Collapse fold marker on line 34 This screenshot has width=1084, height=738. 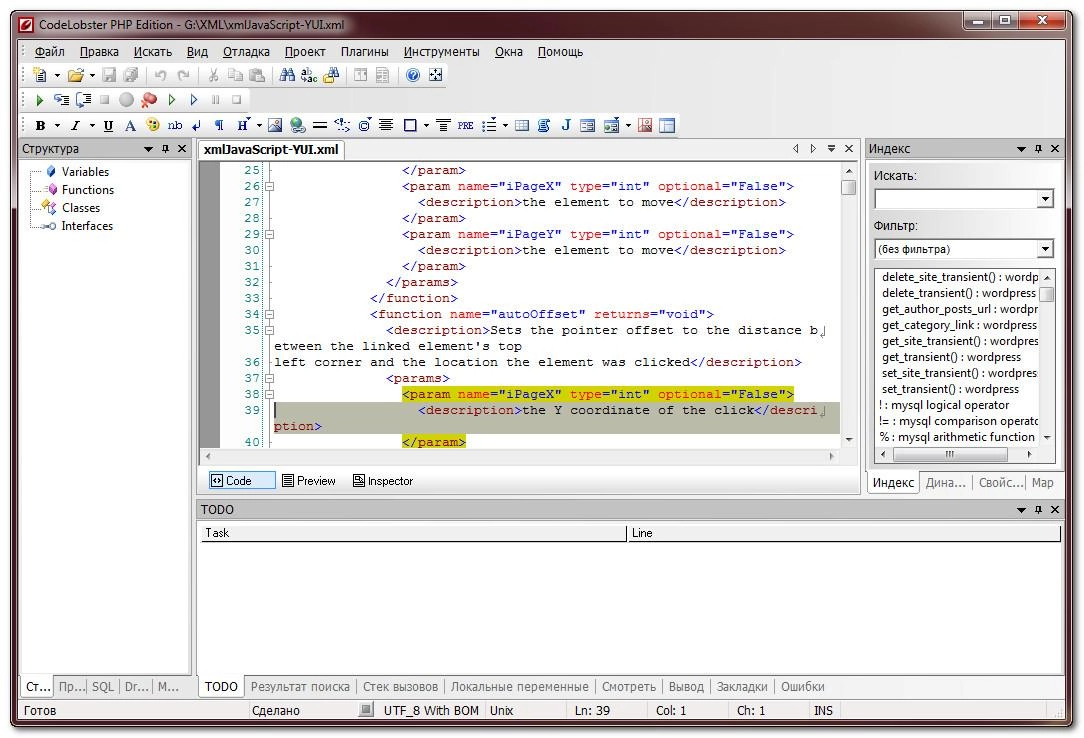click(x=270, y=314)
